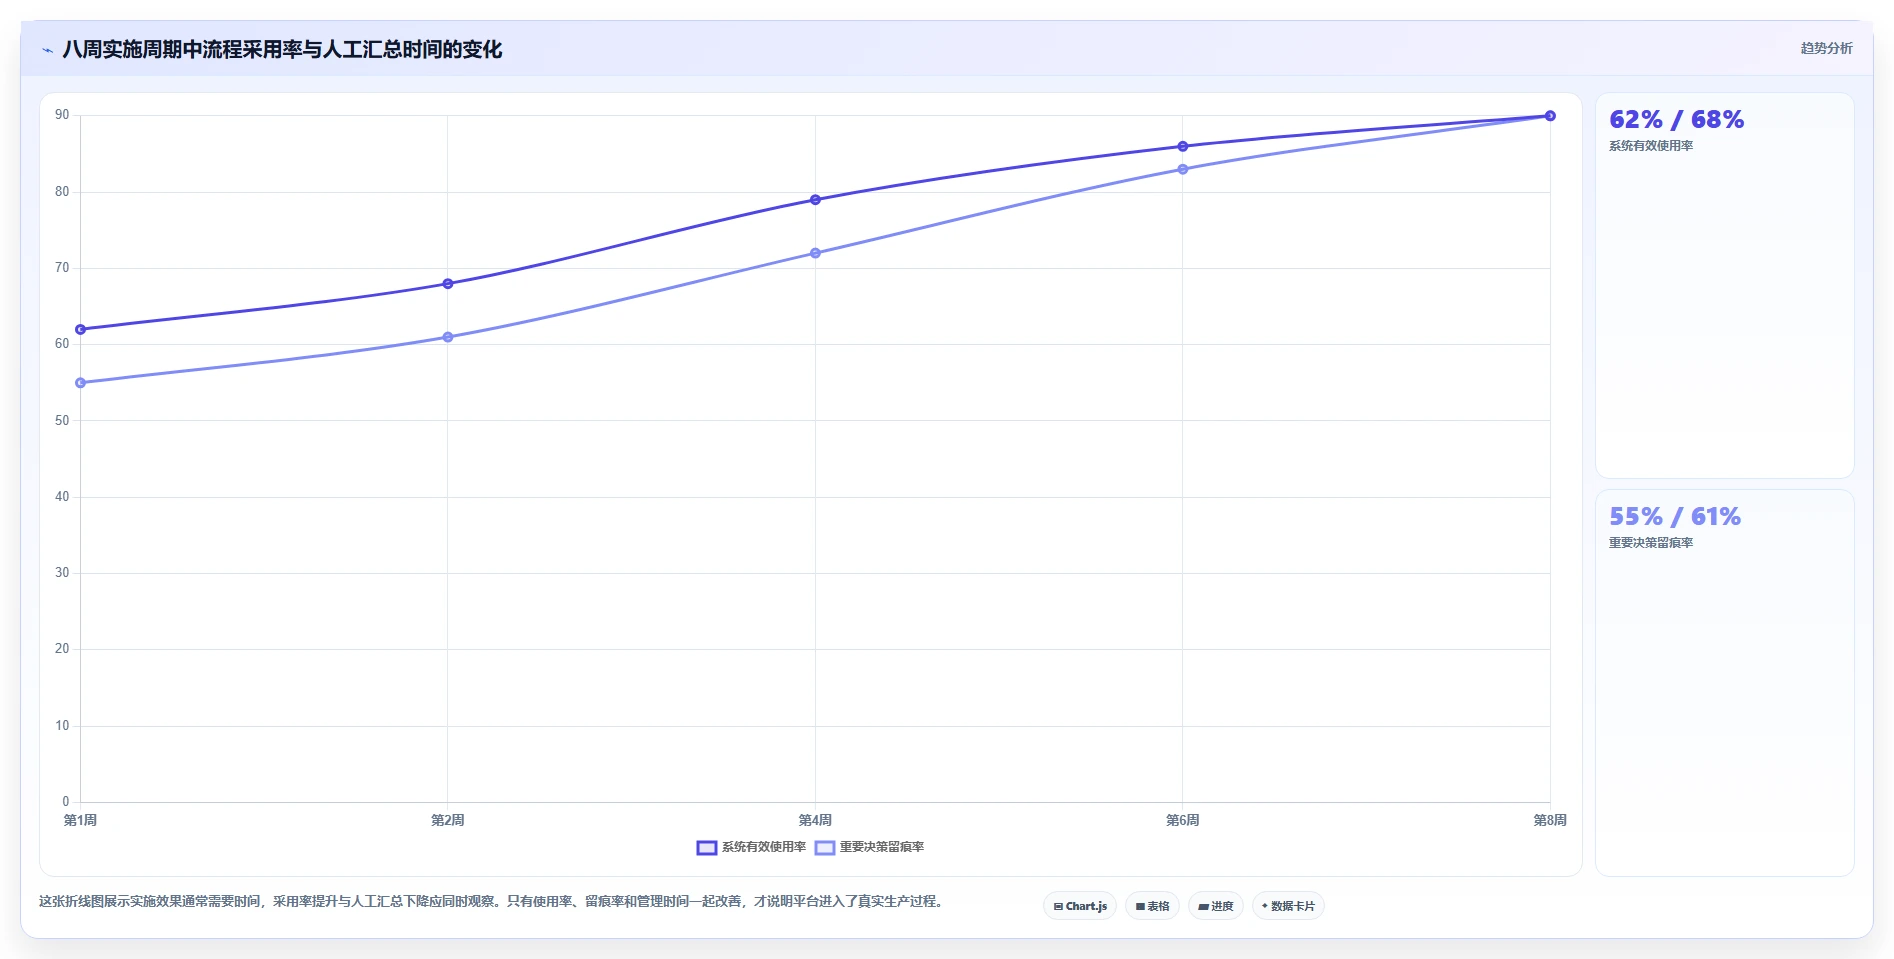Click 系统有效使用率 line's 第4周 point
1894x959 pixels.
coord(815,200)
